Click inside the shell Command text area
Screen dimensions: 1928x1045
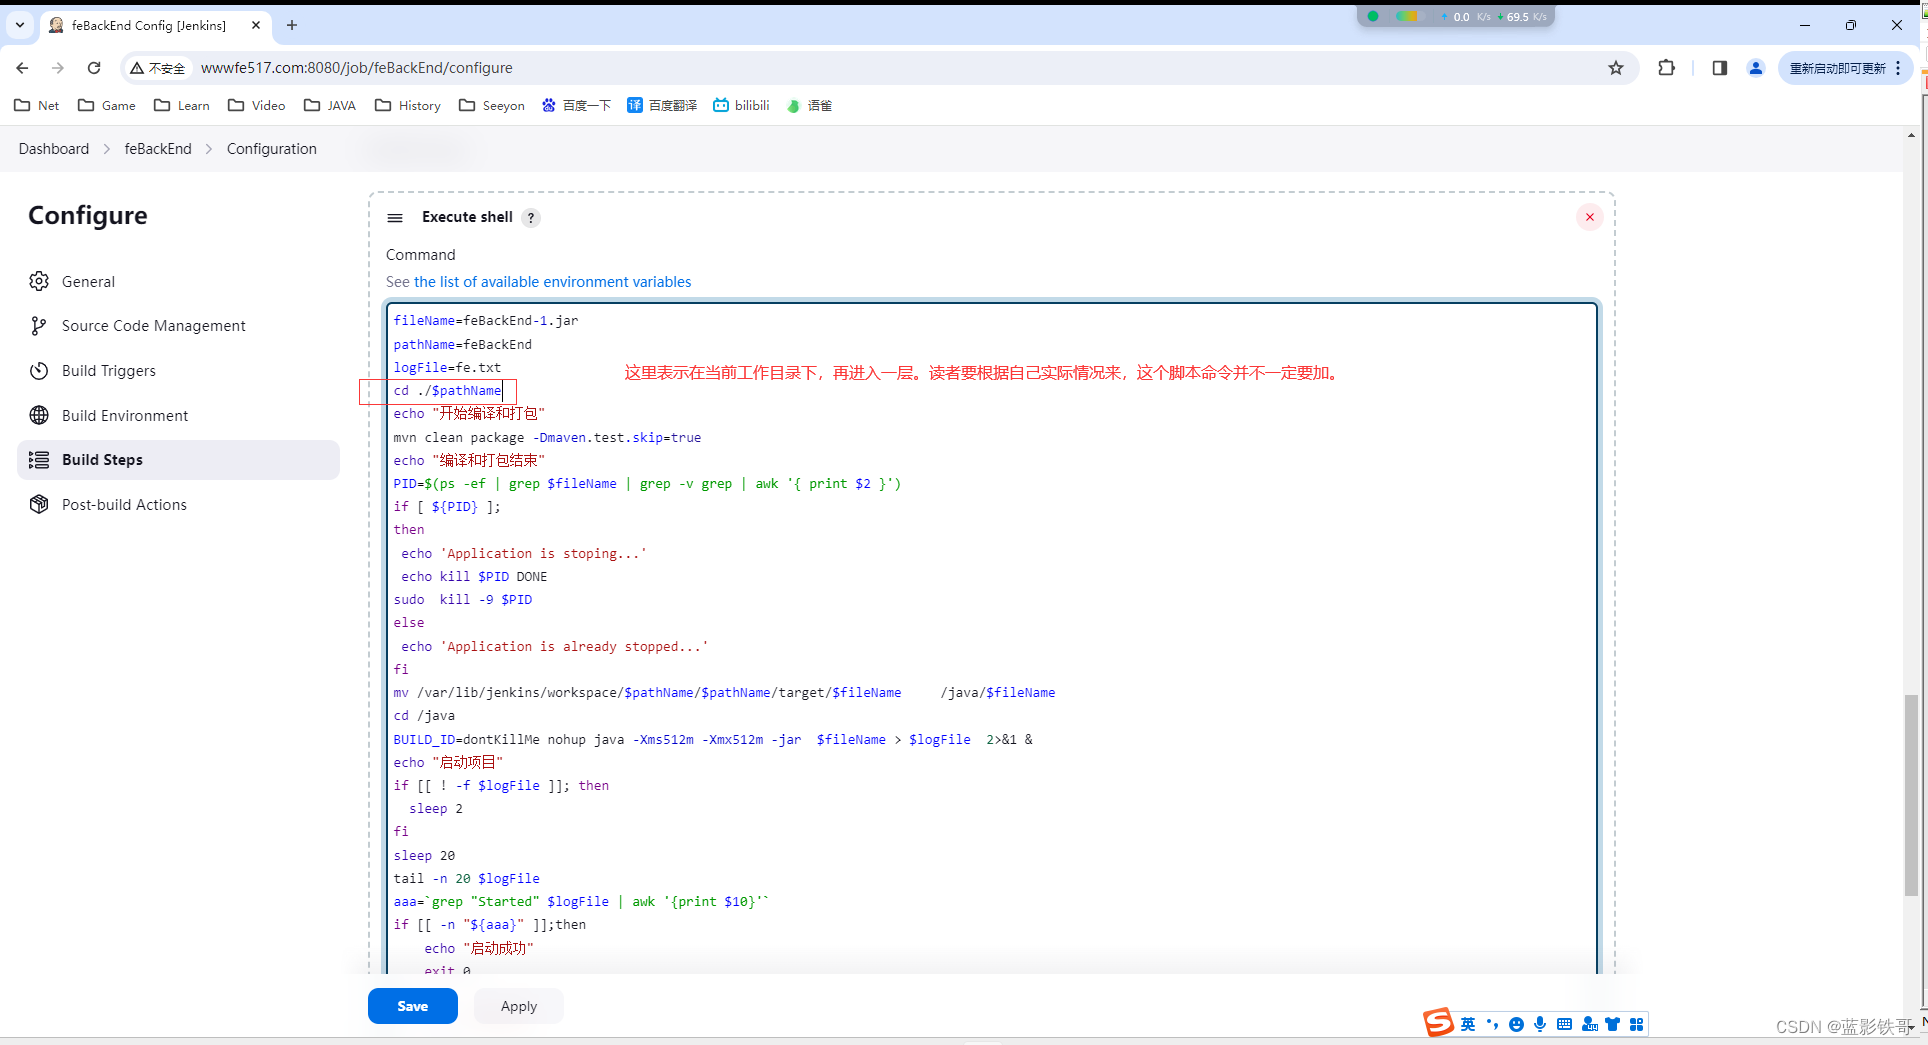(992, 640)
